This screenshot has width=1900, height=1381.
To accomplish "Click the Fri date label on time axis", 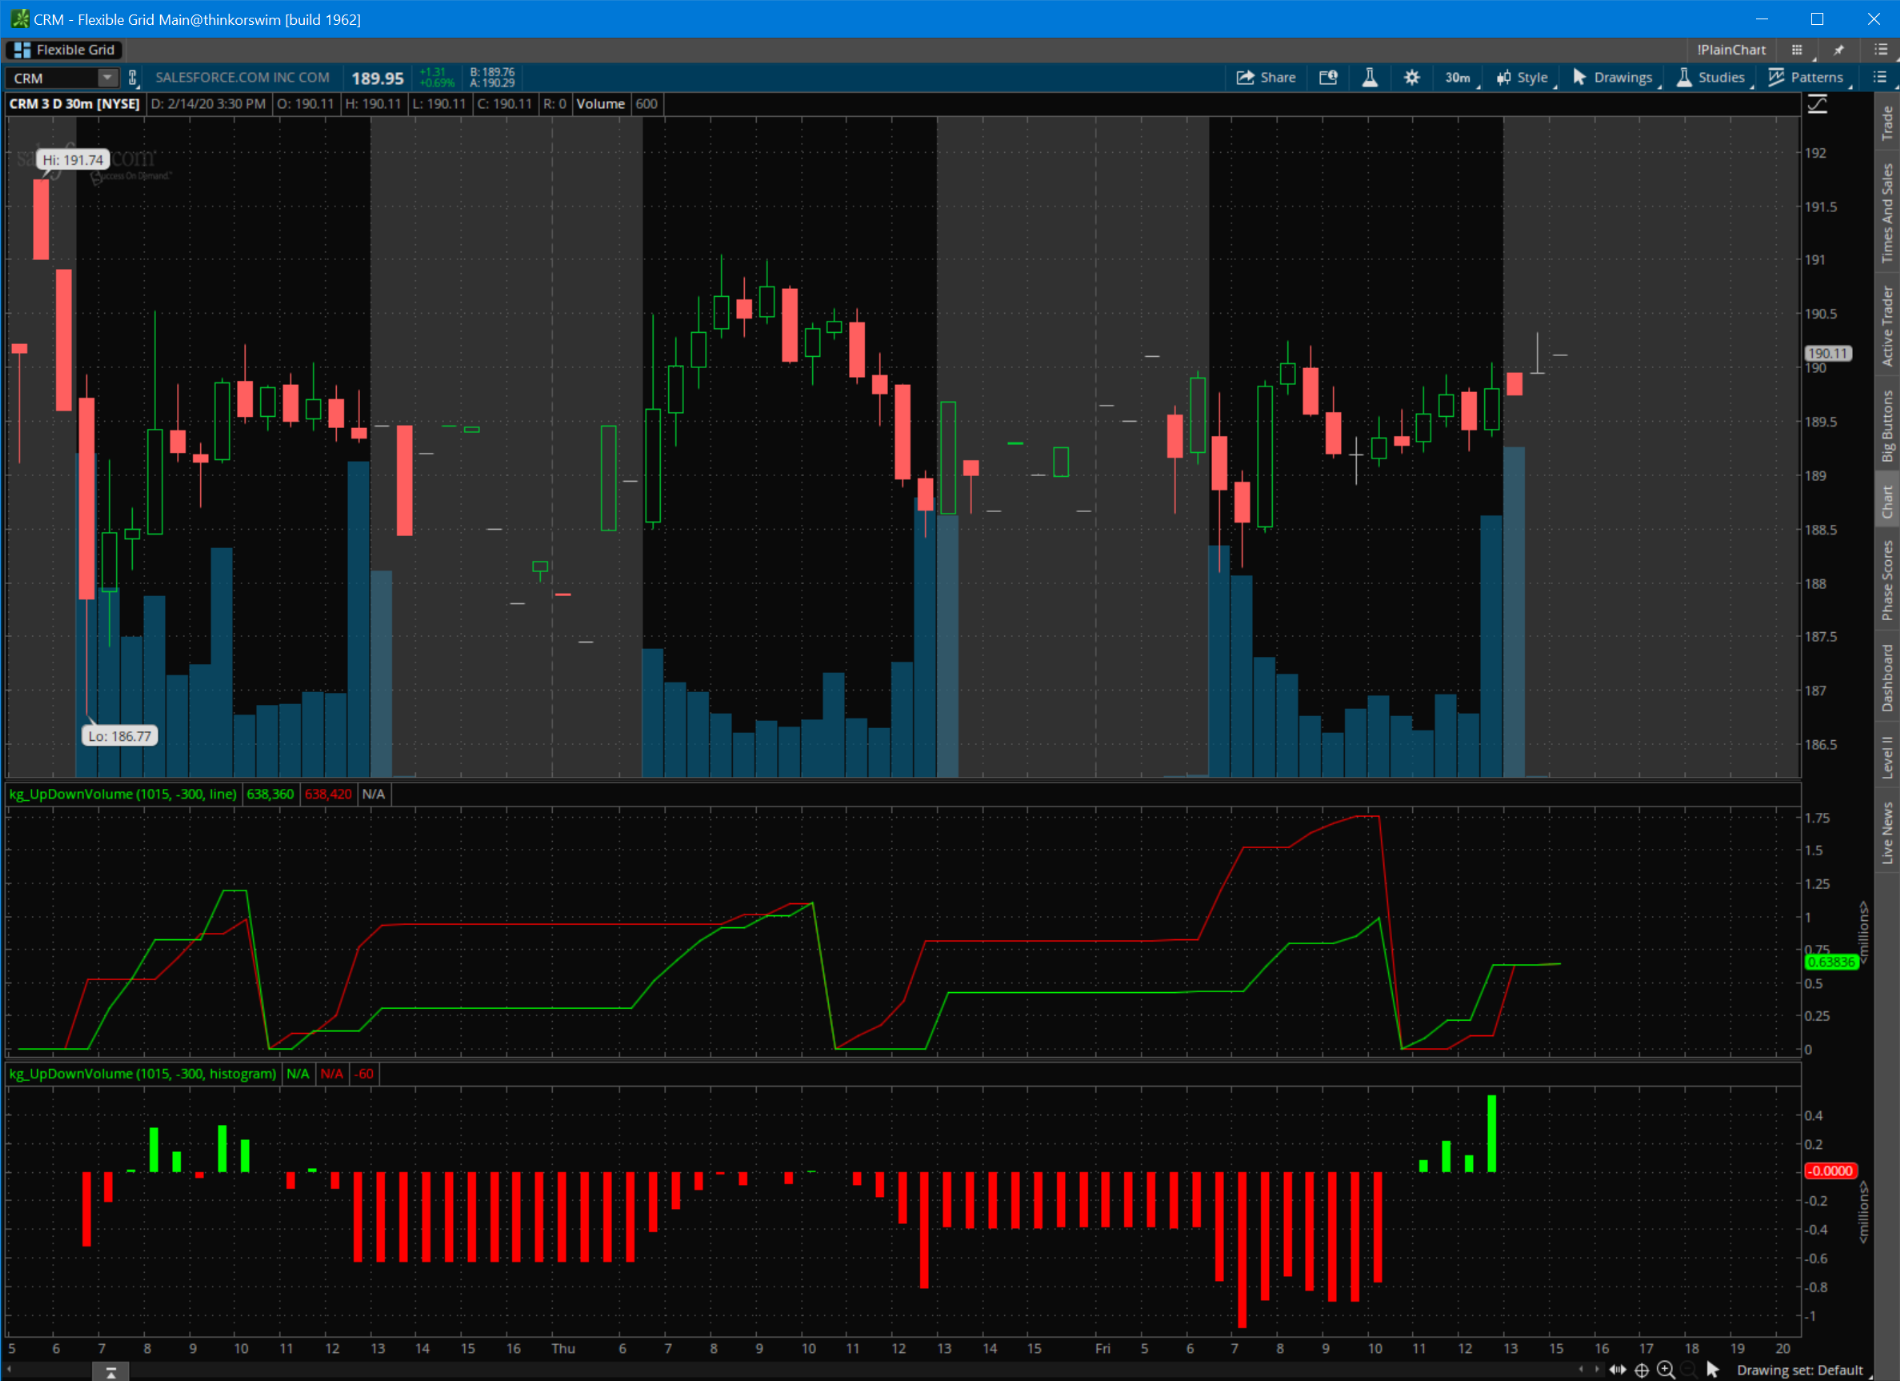I will [1102, 1348].
